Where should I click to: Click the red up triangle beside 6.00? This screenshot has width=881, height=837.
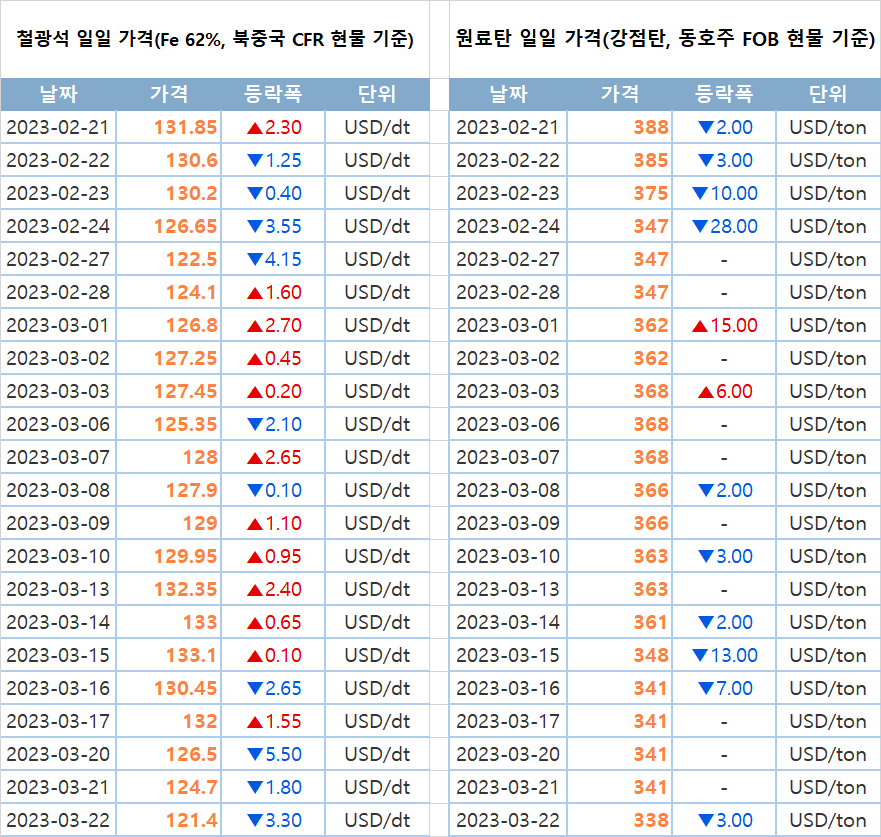(706, 392)
